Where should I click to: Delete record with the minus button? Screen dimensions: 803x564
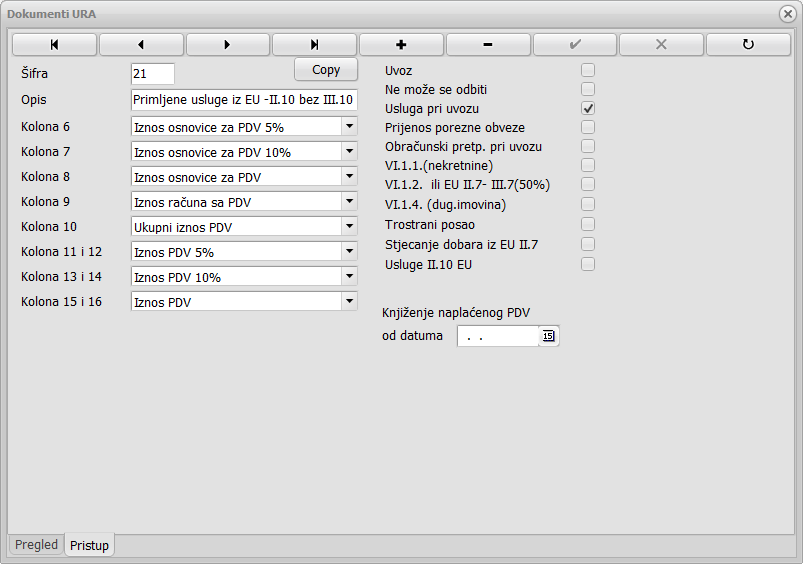click(488, 45)
